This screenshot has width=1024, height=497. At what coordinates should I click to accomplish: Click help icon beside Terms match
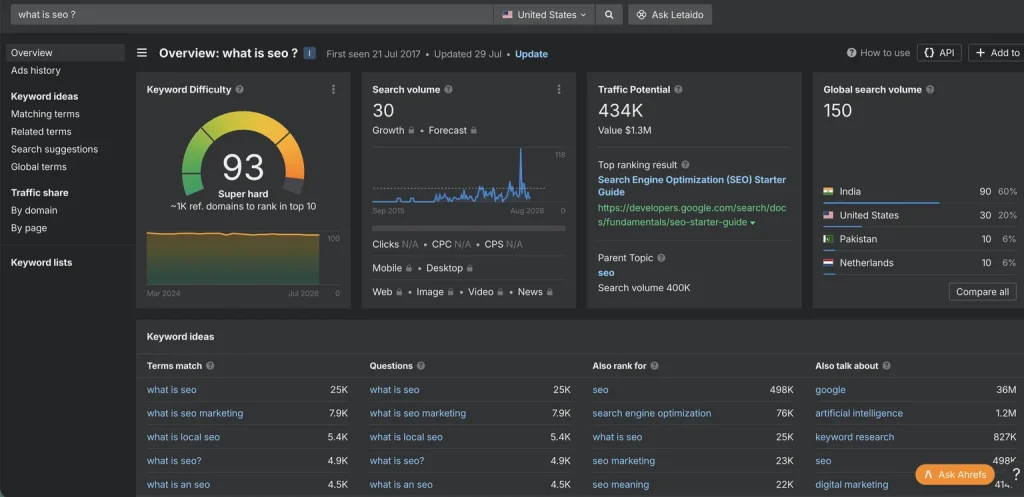210,366
